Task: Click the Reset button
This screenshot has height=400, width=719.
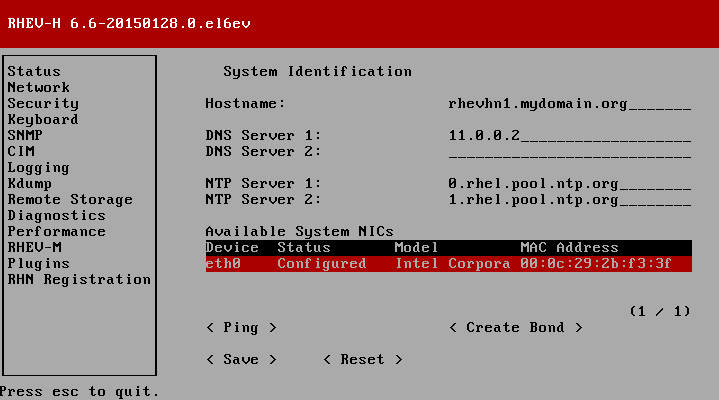Action: (363, 360)
